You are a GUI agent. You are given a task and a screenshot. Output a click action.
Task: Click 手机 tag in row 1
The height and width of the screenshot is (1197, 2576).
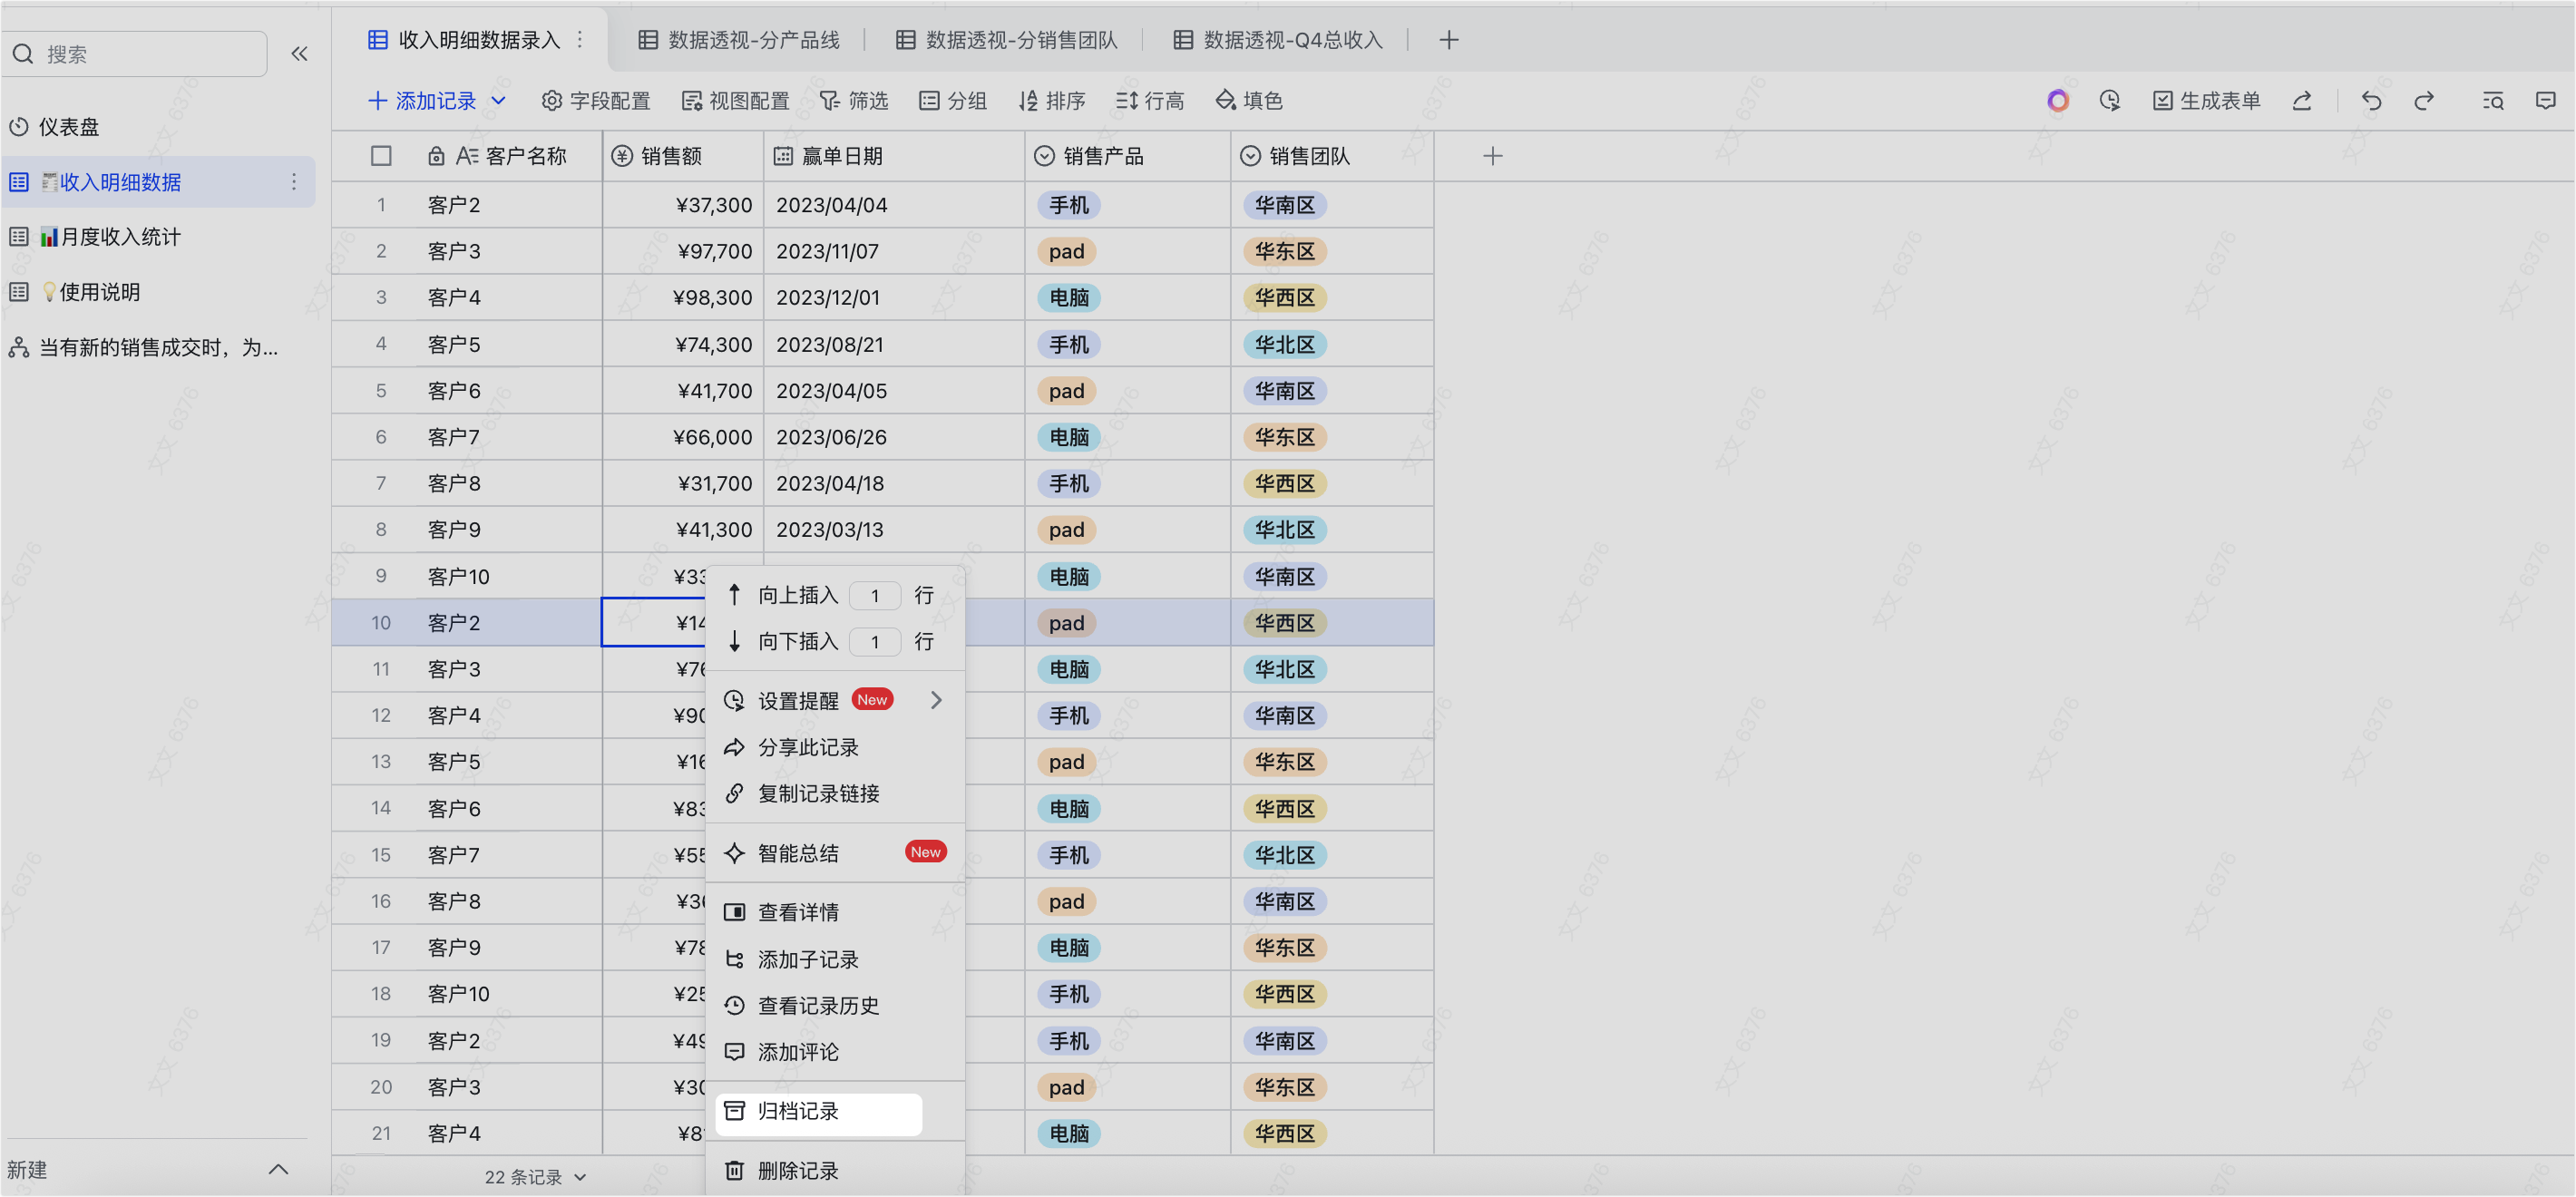pyautogui.click(x=1068, y=205)
